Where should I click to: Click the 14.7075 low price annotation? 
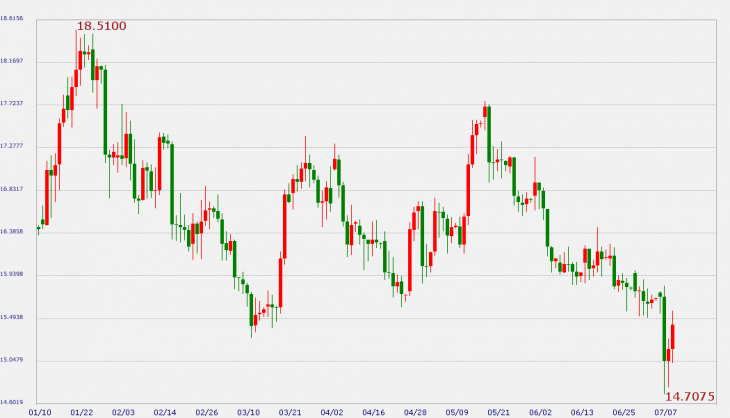(691, 397)
